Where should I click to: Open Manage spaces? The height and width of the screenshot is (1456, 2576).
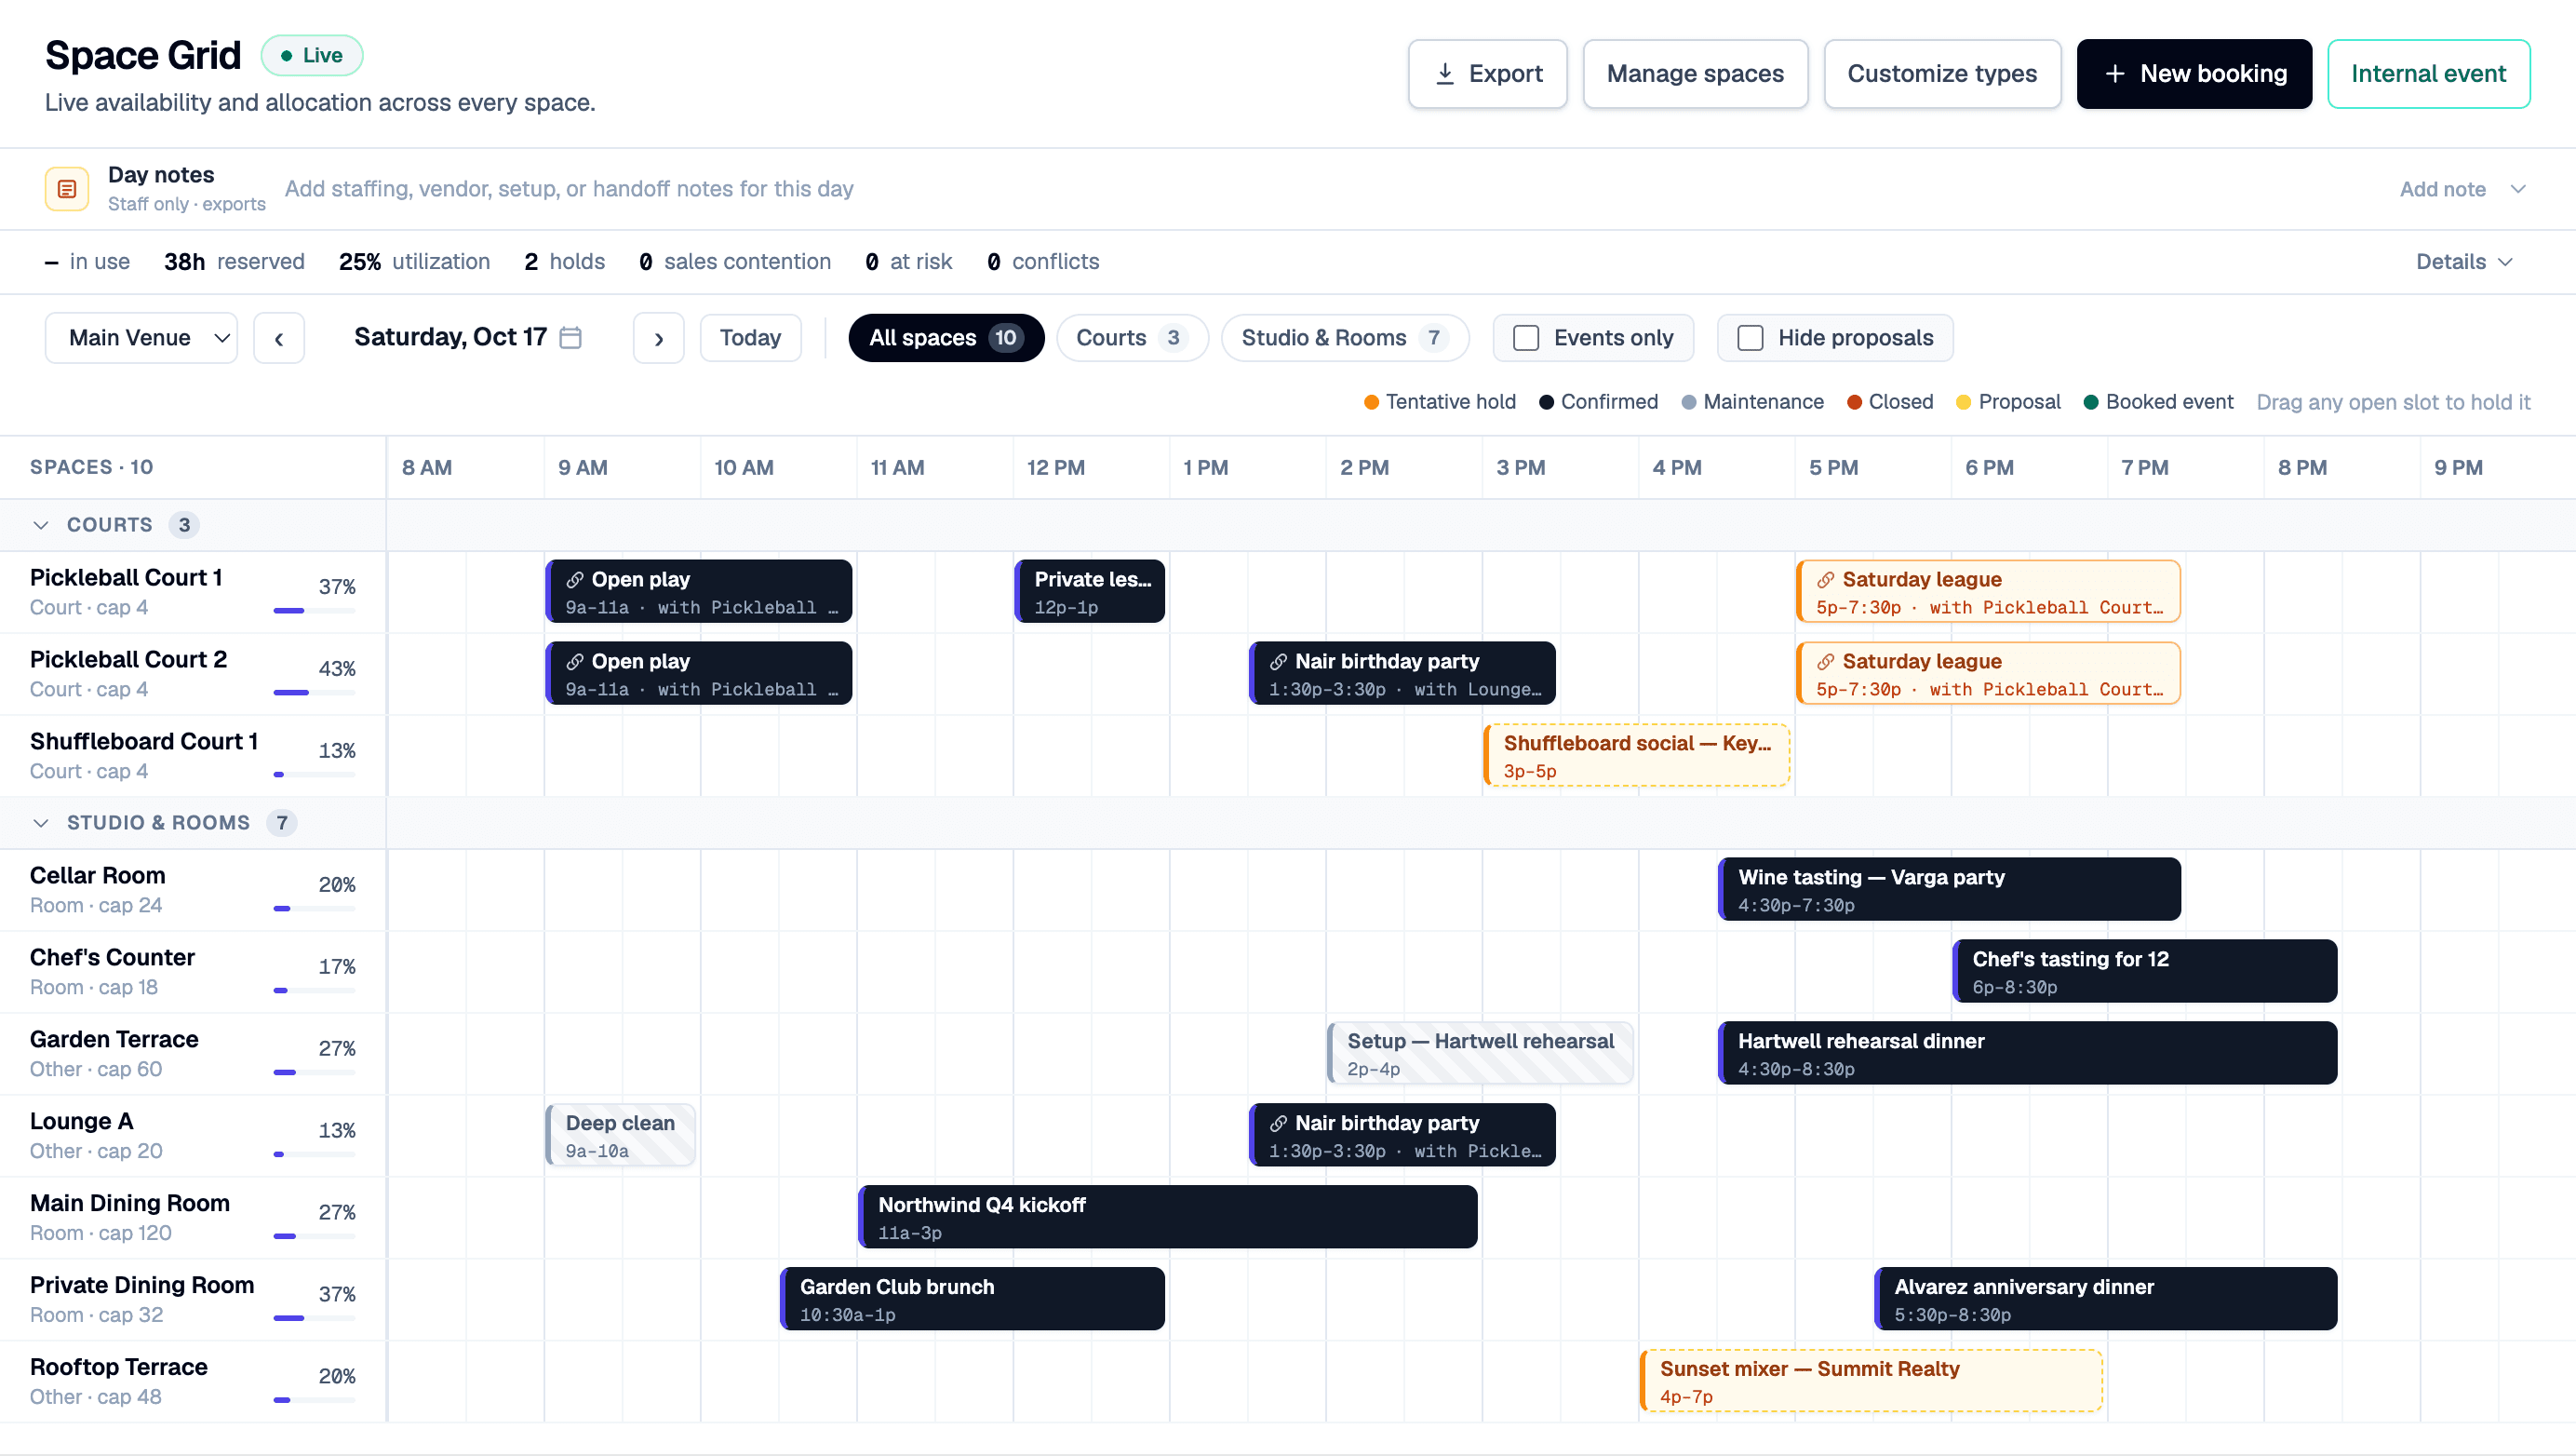[1695, 74]
